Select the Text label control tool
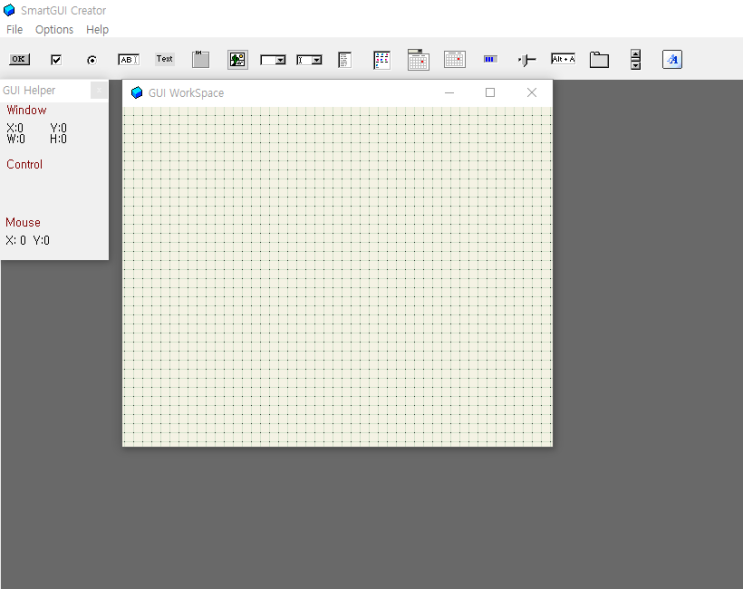Viewport: 743px width, 589px height. (164, 59)
